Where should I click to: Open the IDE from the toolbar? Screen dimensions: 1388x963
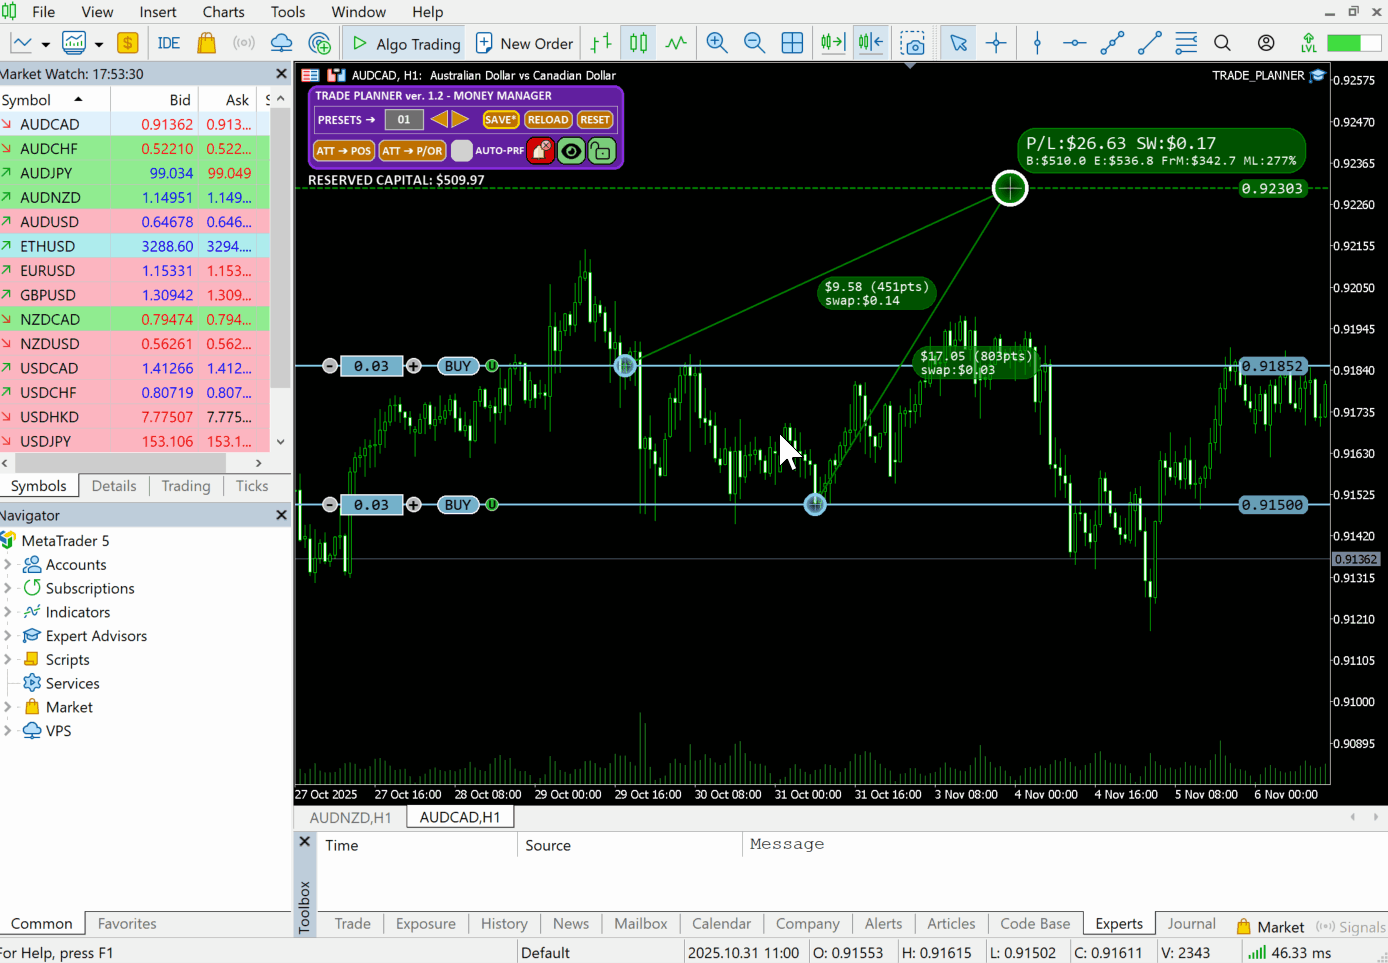(x=169, y=43)
